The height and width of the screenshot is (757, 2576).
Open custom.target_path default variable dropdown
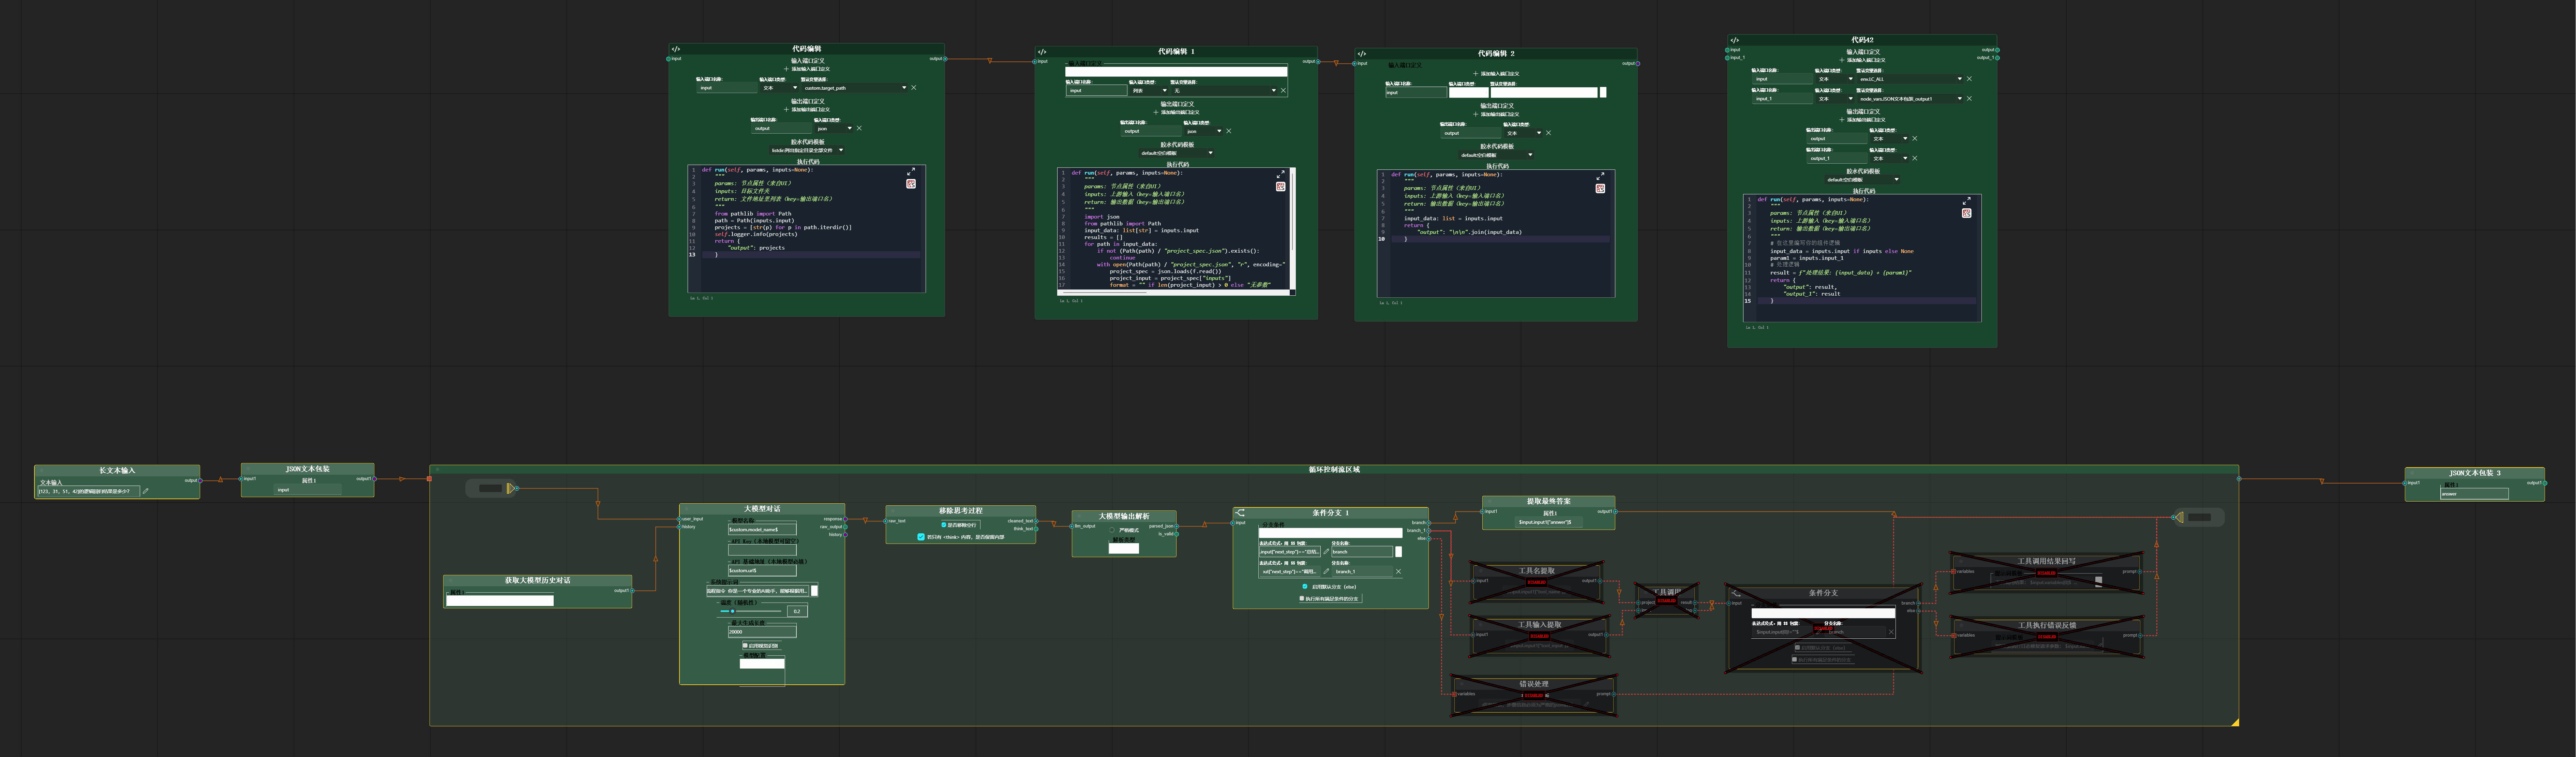click(x=855, y=88)
